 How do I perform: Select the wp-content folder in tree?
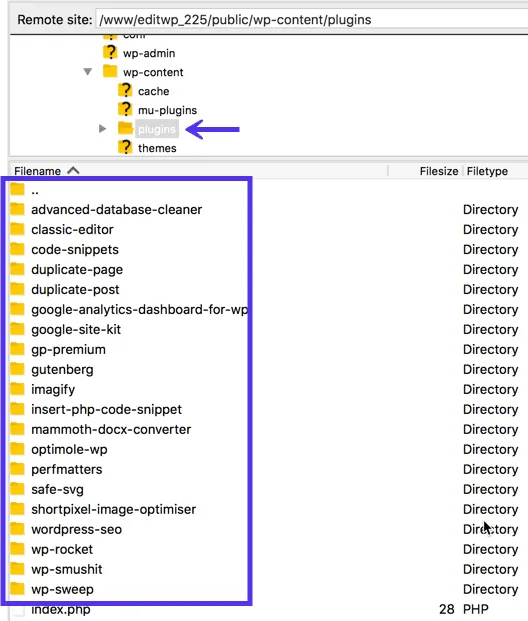click(x=153, y=72)
